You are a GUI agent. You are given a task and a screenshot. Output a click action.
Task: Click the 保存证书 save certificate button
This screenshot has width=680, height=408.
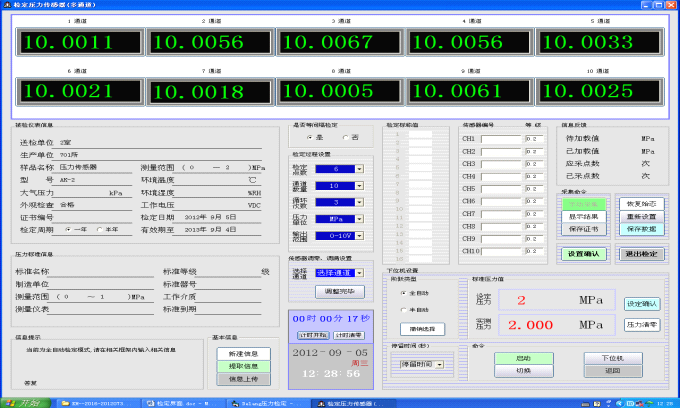pos(580,229)
